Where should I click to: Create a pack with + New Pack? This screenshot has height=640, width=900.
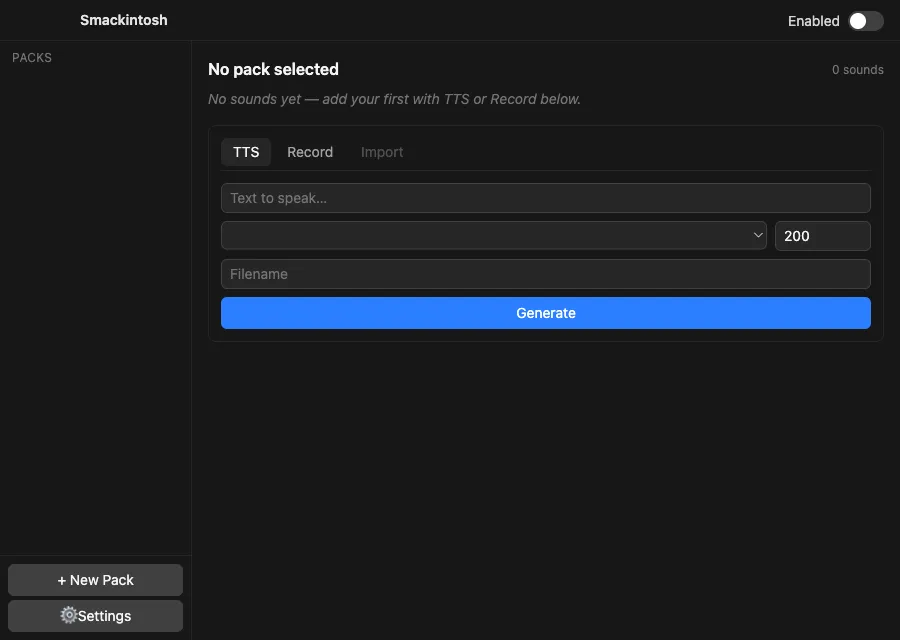(x=95, y=580)
